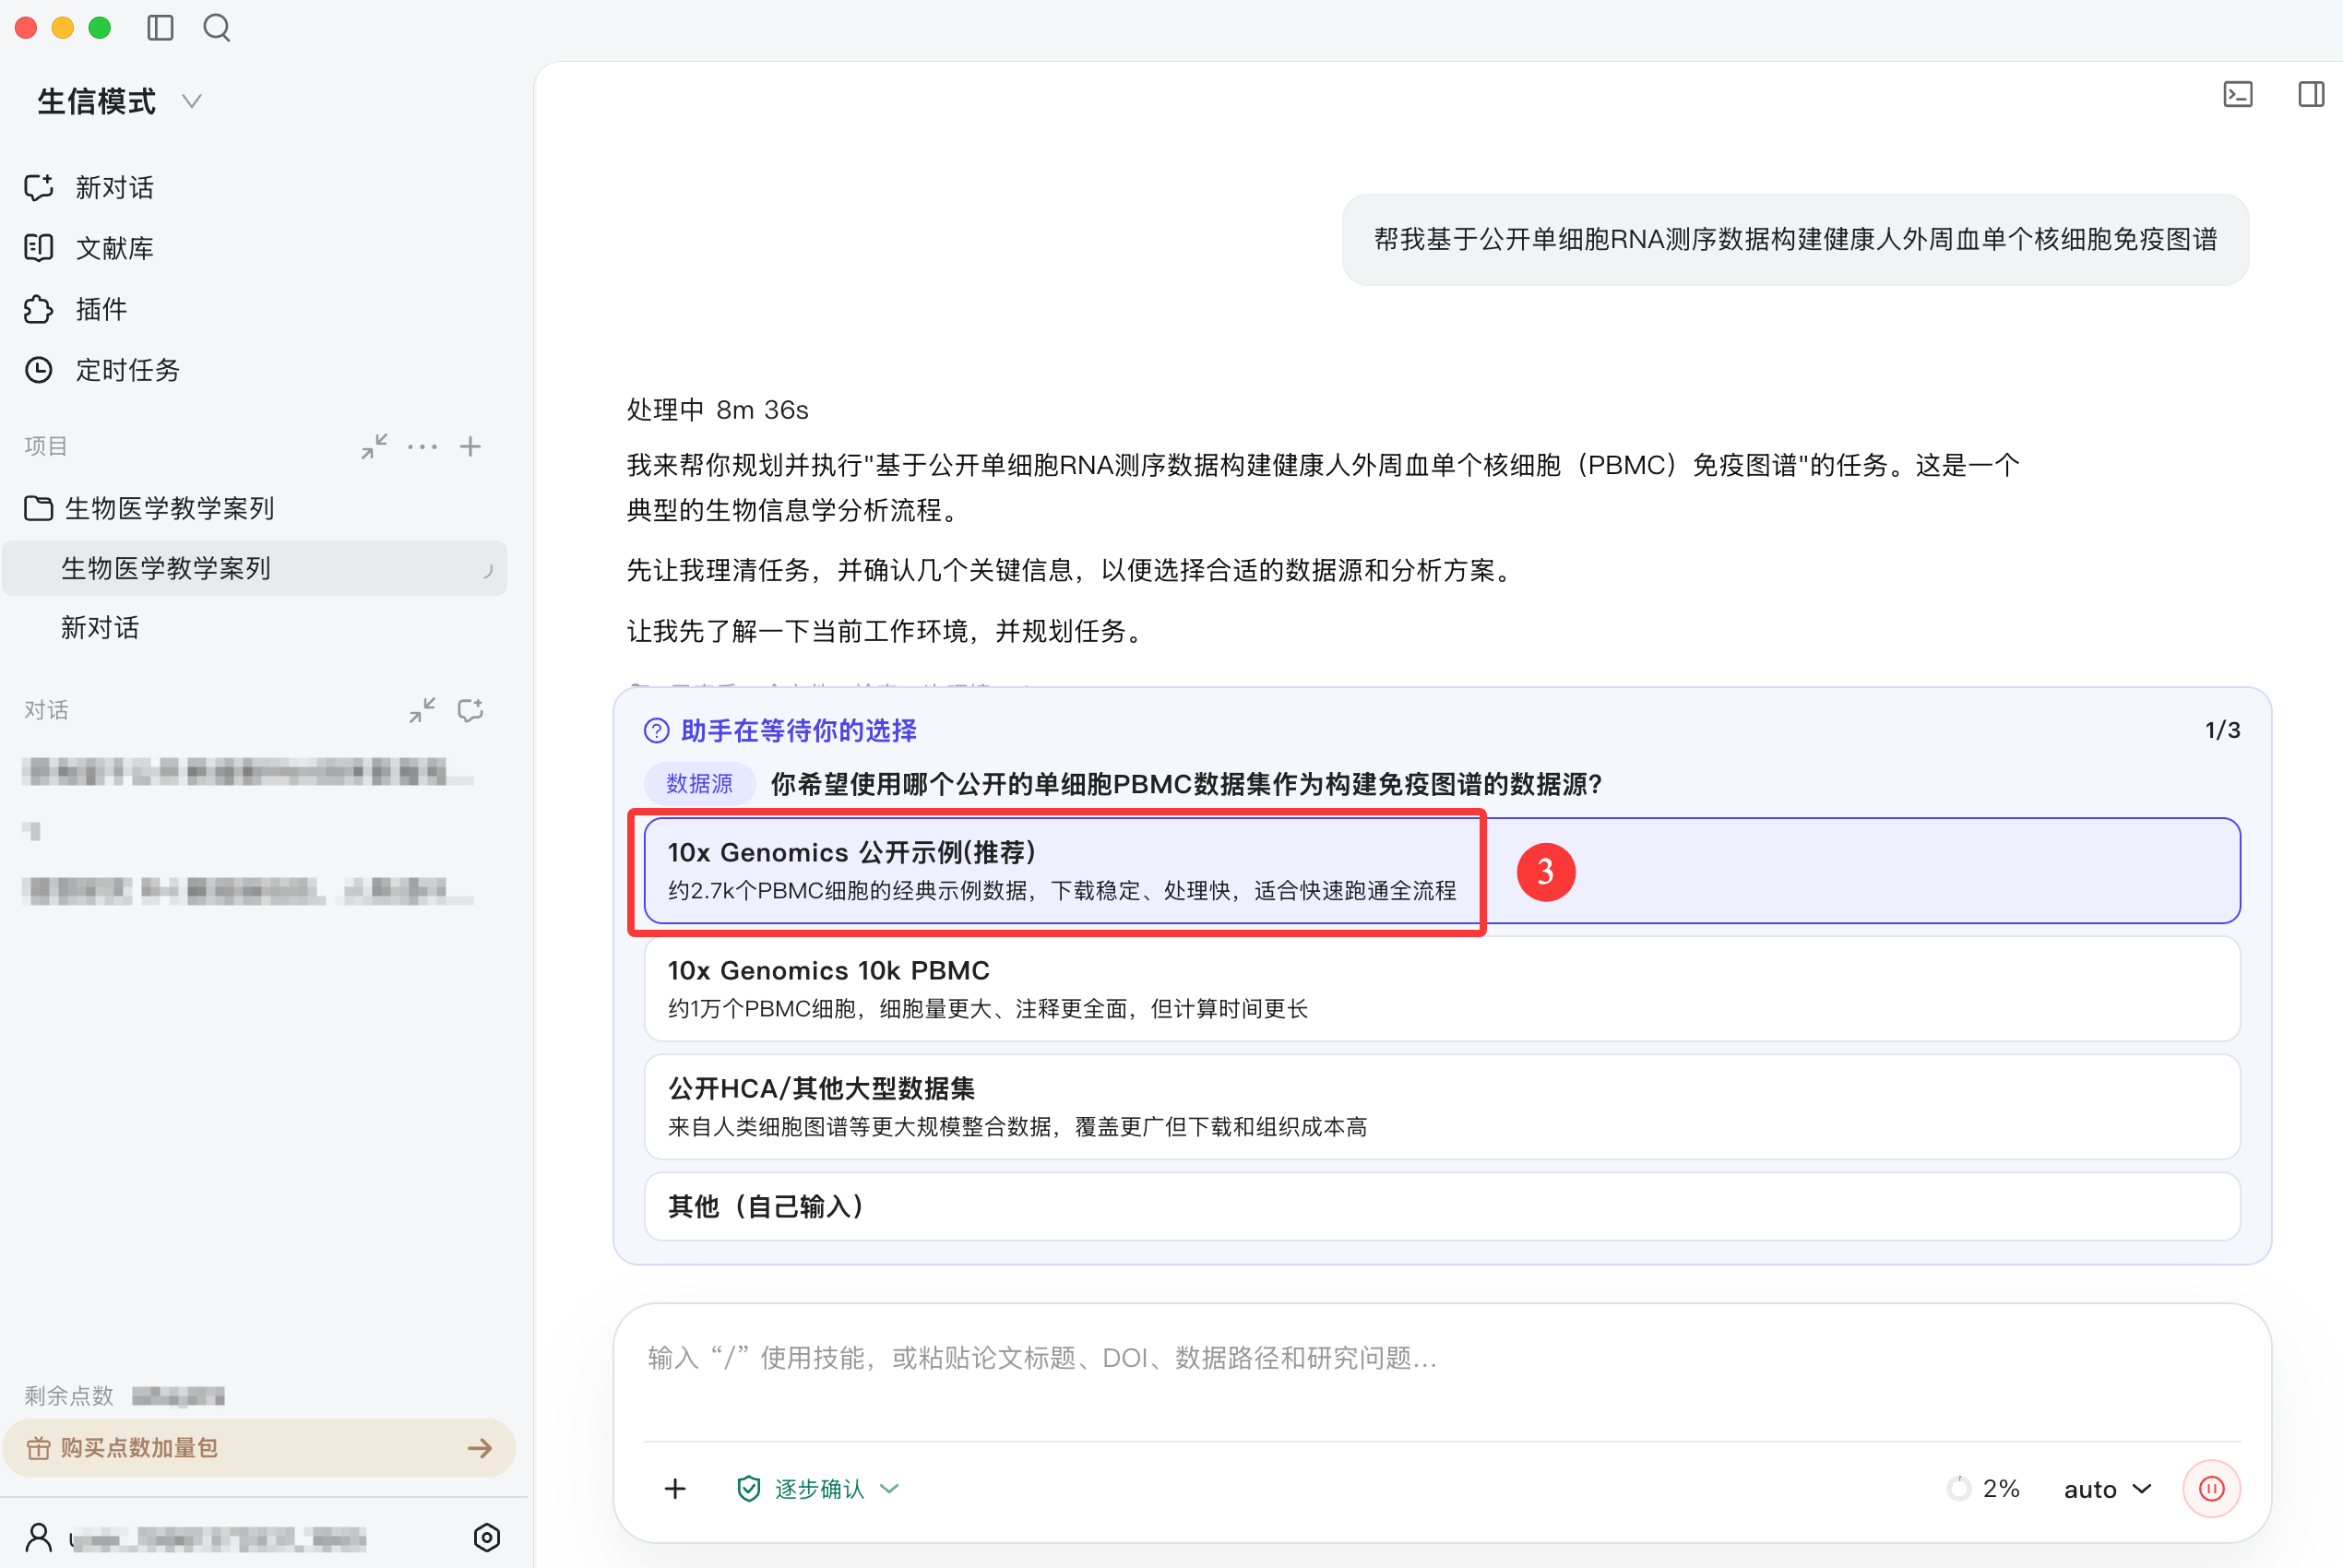This screenshot has width=2343, height=1568.
Task: Create new chat in 对话 section
Action: [x=470, y=710]
